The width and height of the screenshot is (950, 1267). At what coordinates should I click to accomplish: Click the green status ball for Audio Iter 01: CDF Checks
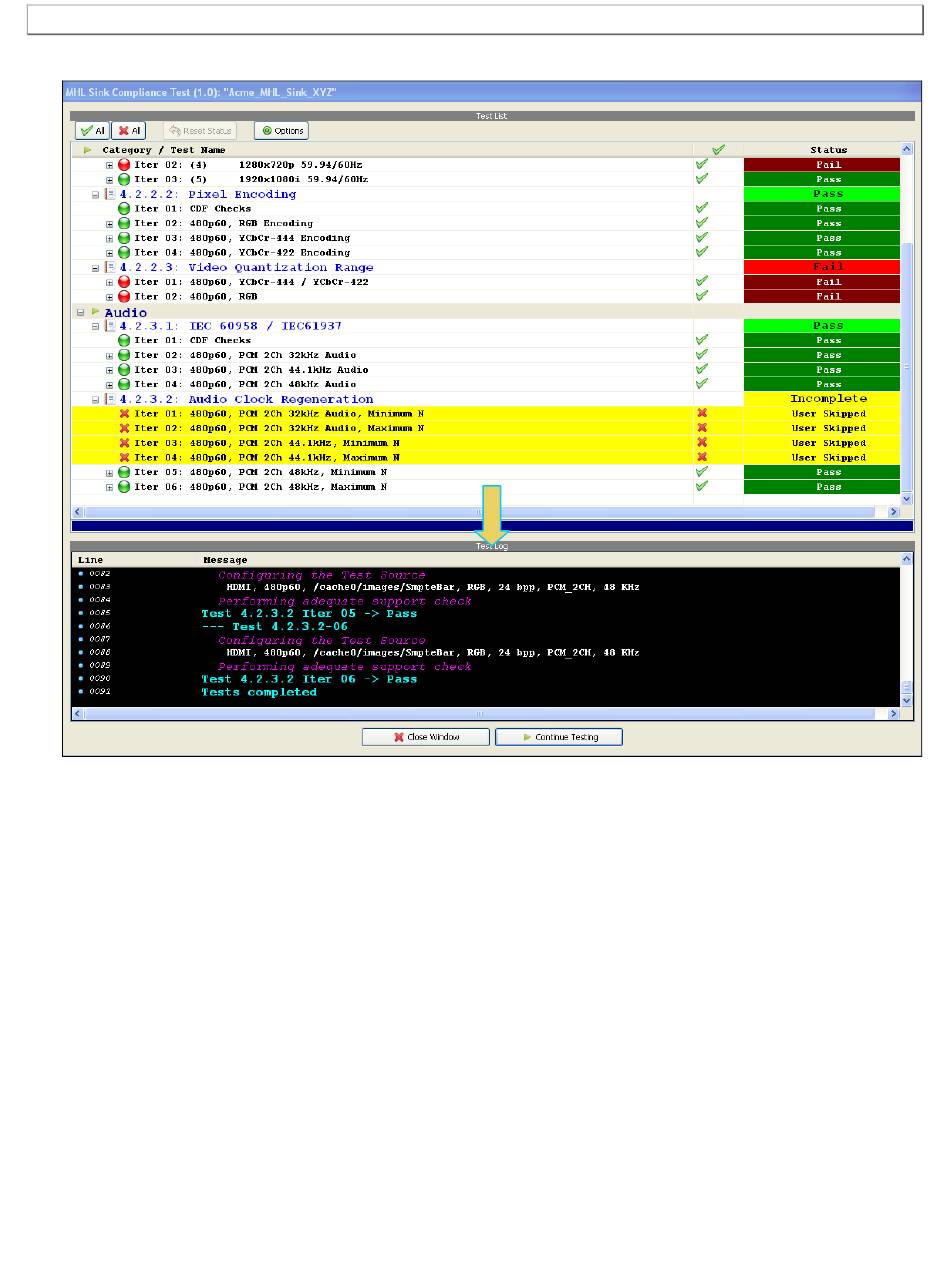[x=125, y=340]
